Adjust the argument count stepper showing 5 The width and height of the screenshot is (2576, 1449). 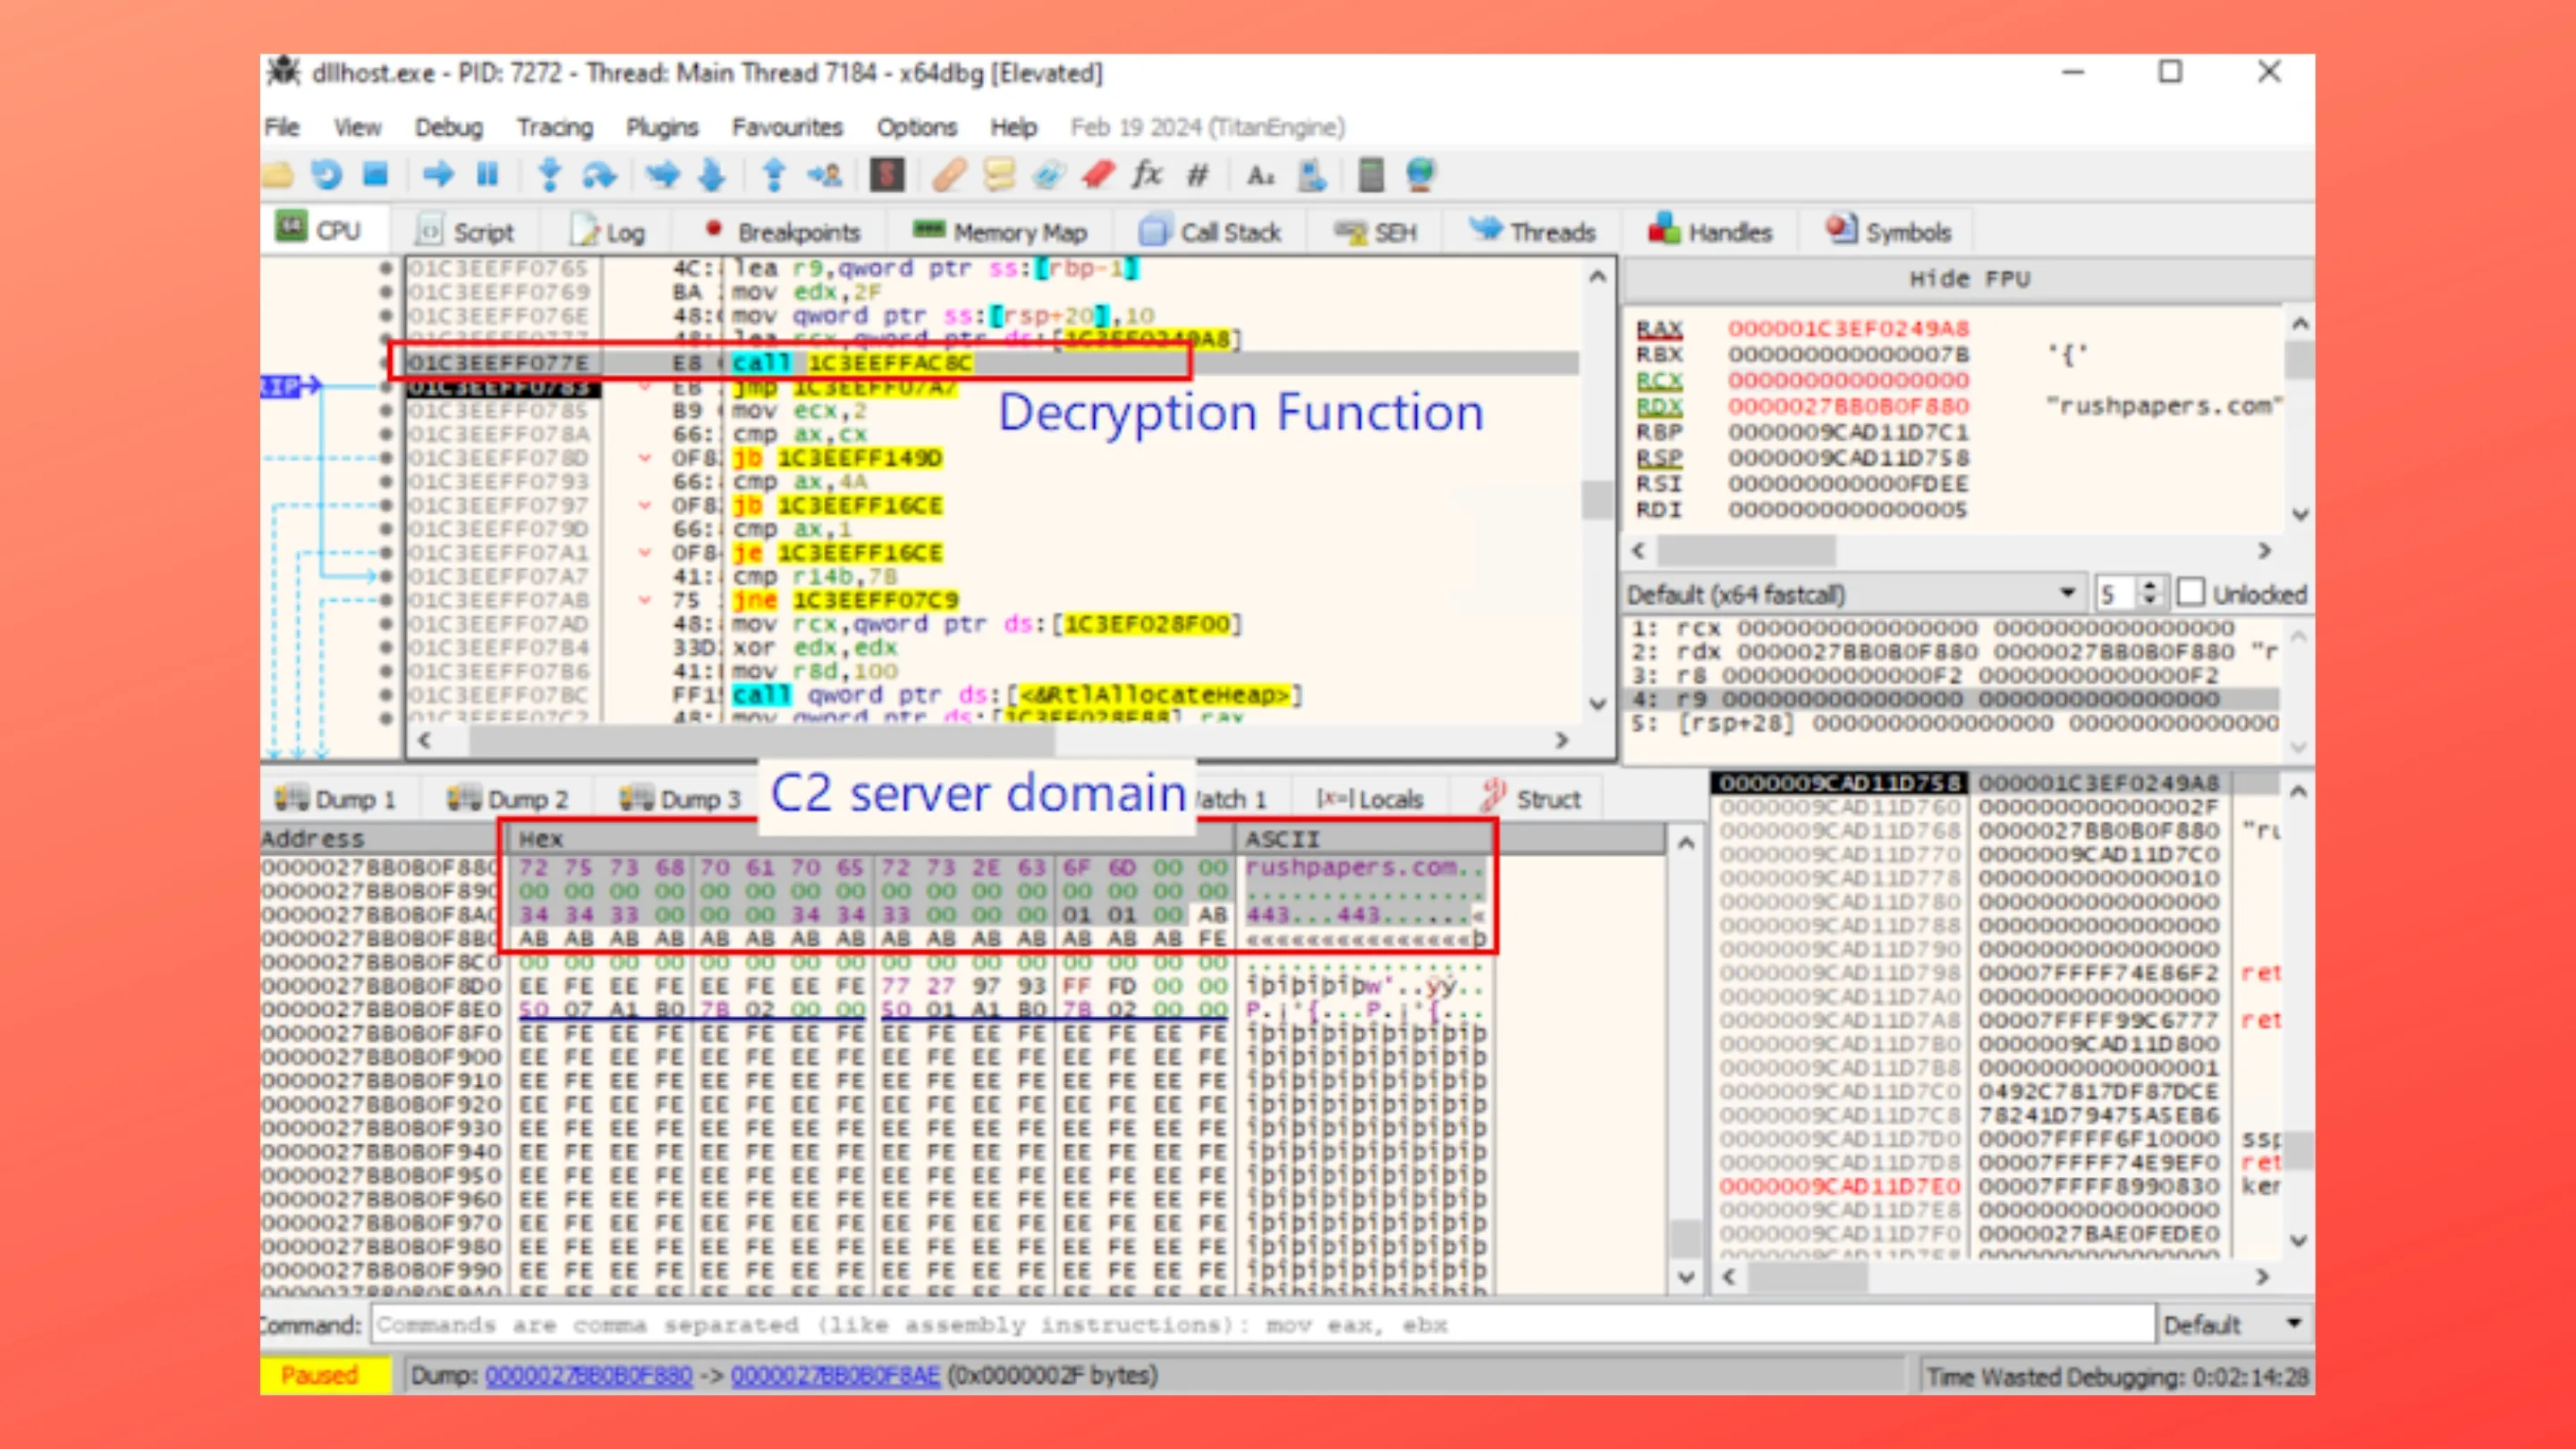(2150, 593)
